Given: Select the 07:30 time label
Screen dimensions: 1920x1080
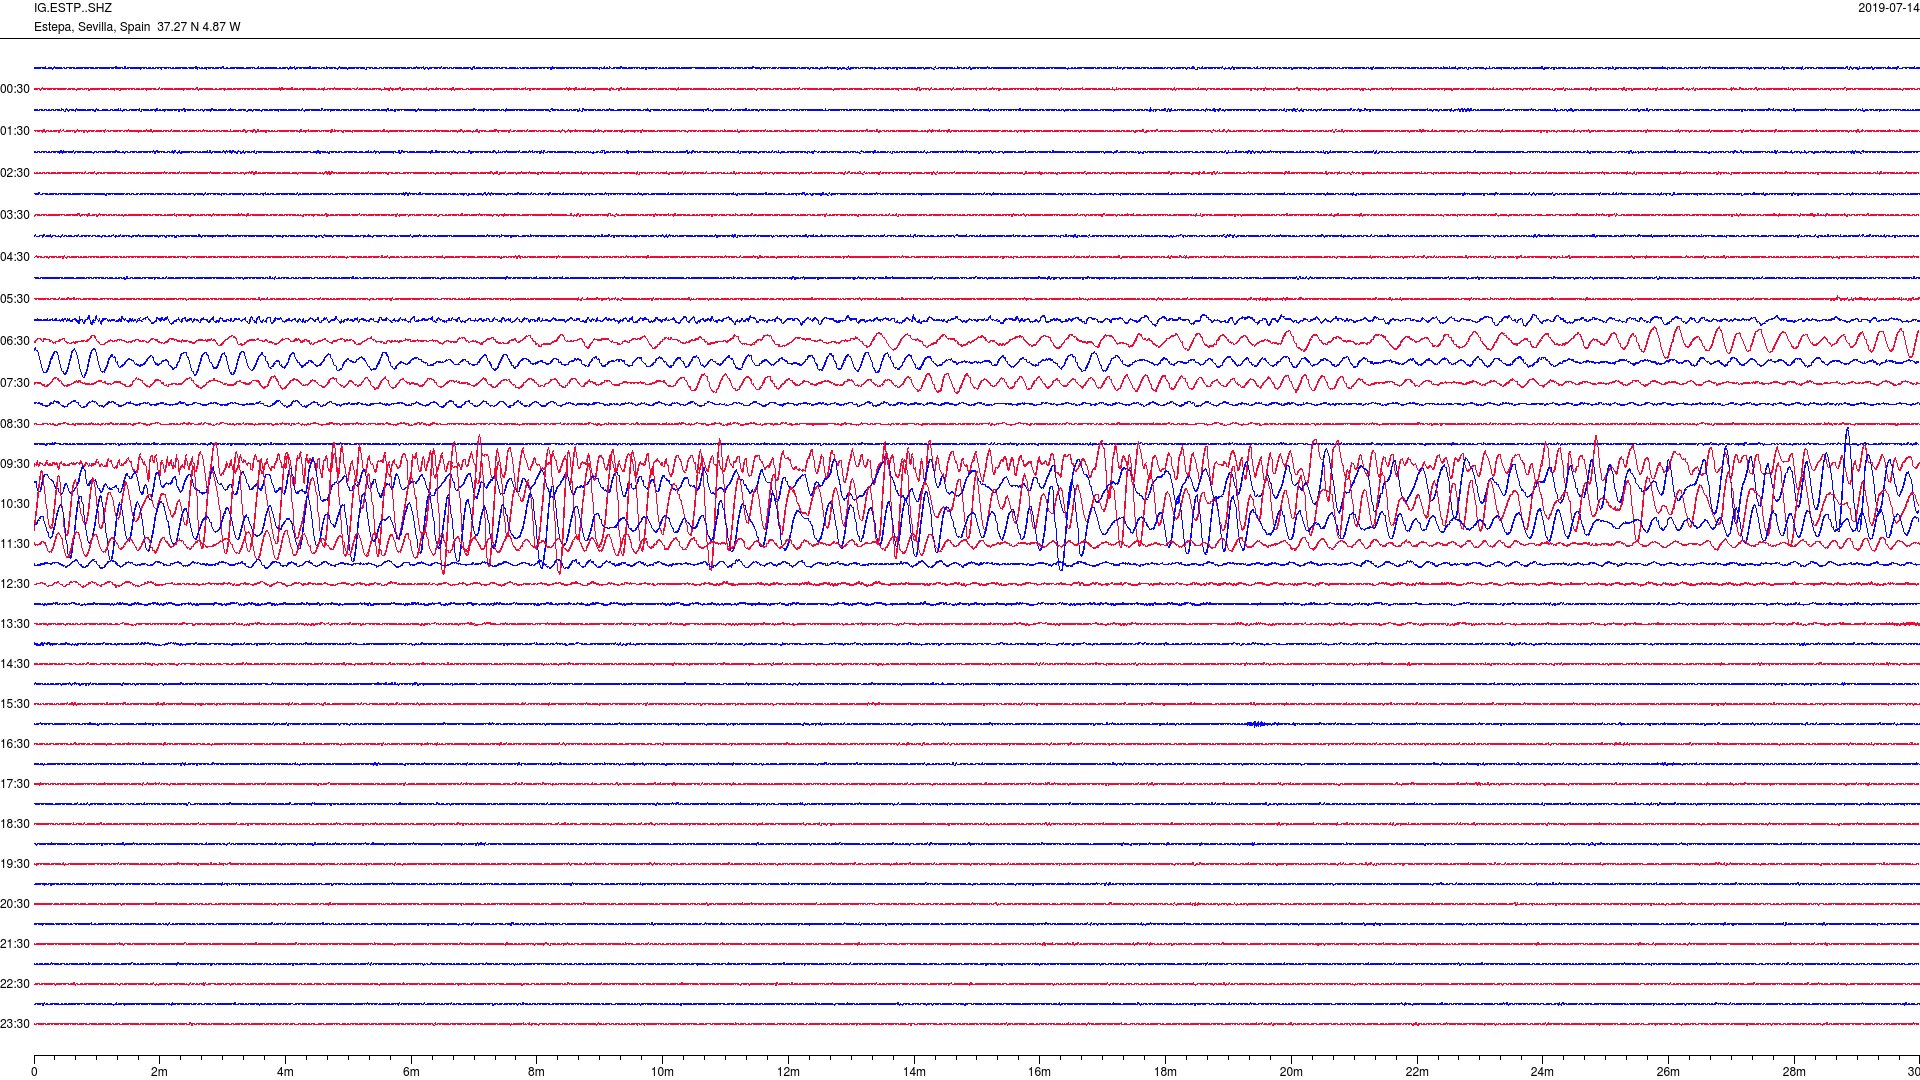Looking at the screenshot, I should coord(15,383).
